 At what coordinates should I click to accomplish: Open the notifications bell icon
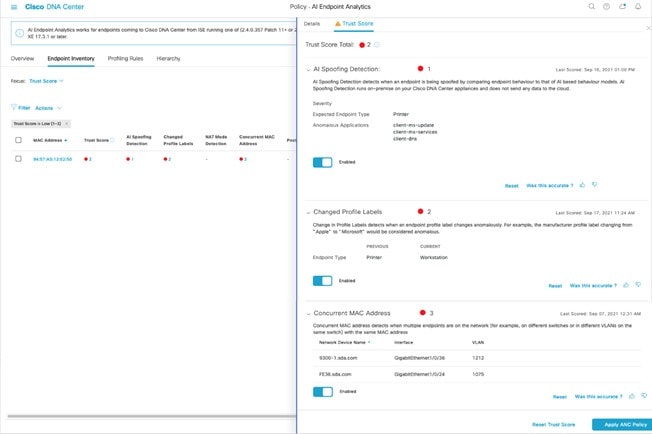tap(638, 7)
